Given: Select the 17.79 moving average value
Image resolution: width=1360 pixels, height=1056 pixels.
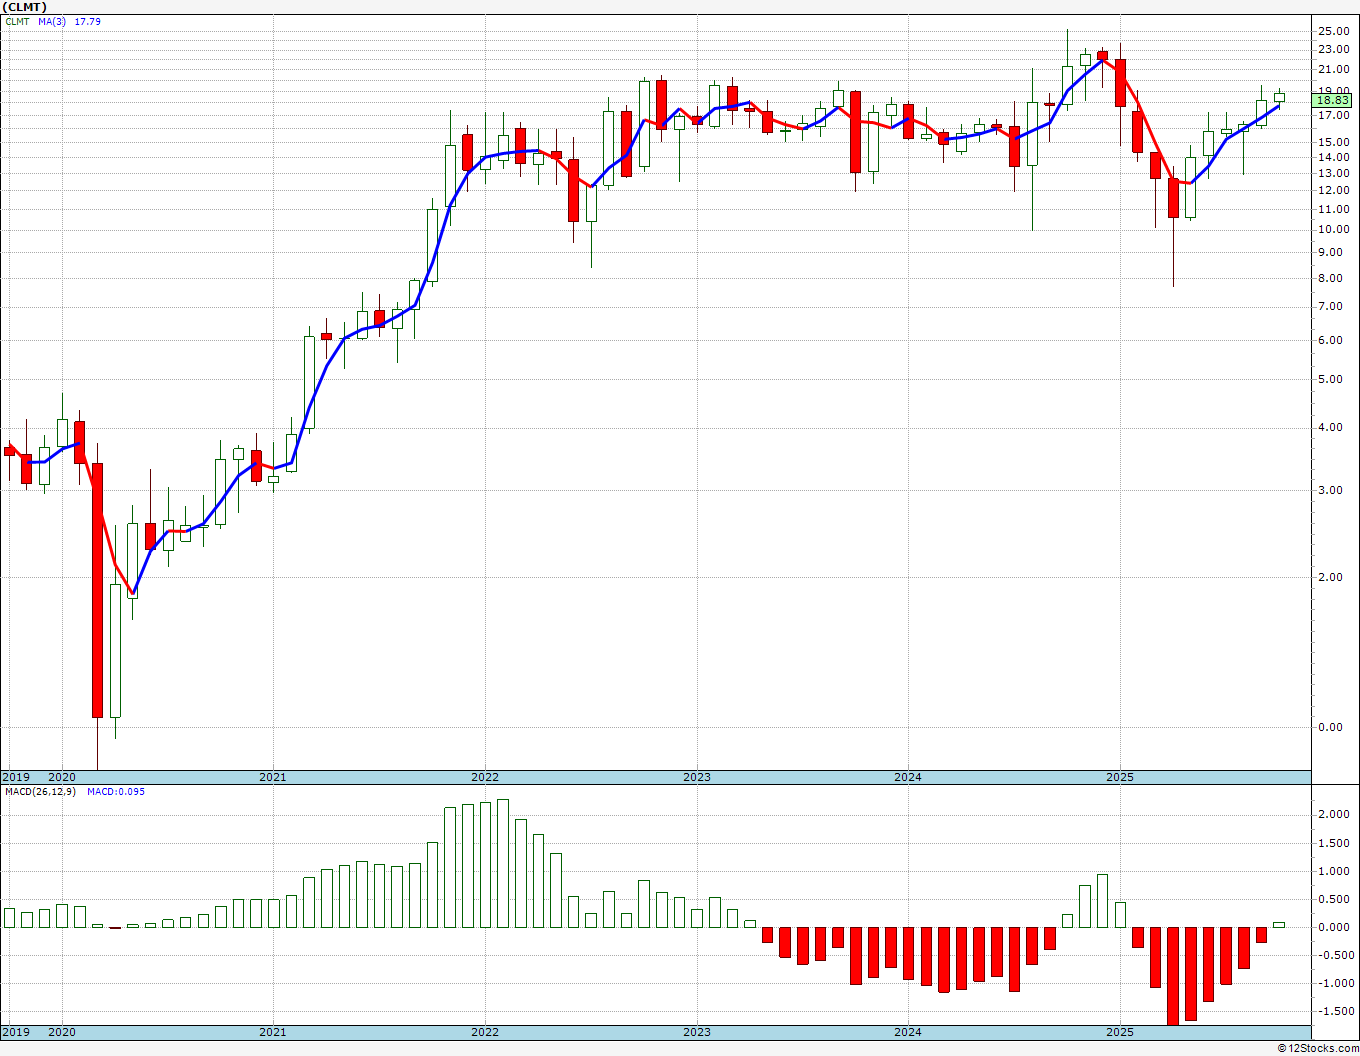Looking at the screenshot, I should click(x=88, y=21).
